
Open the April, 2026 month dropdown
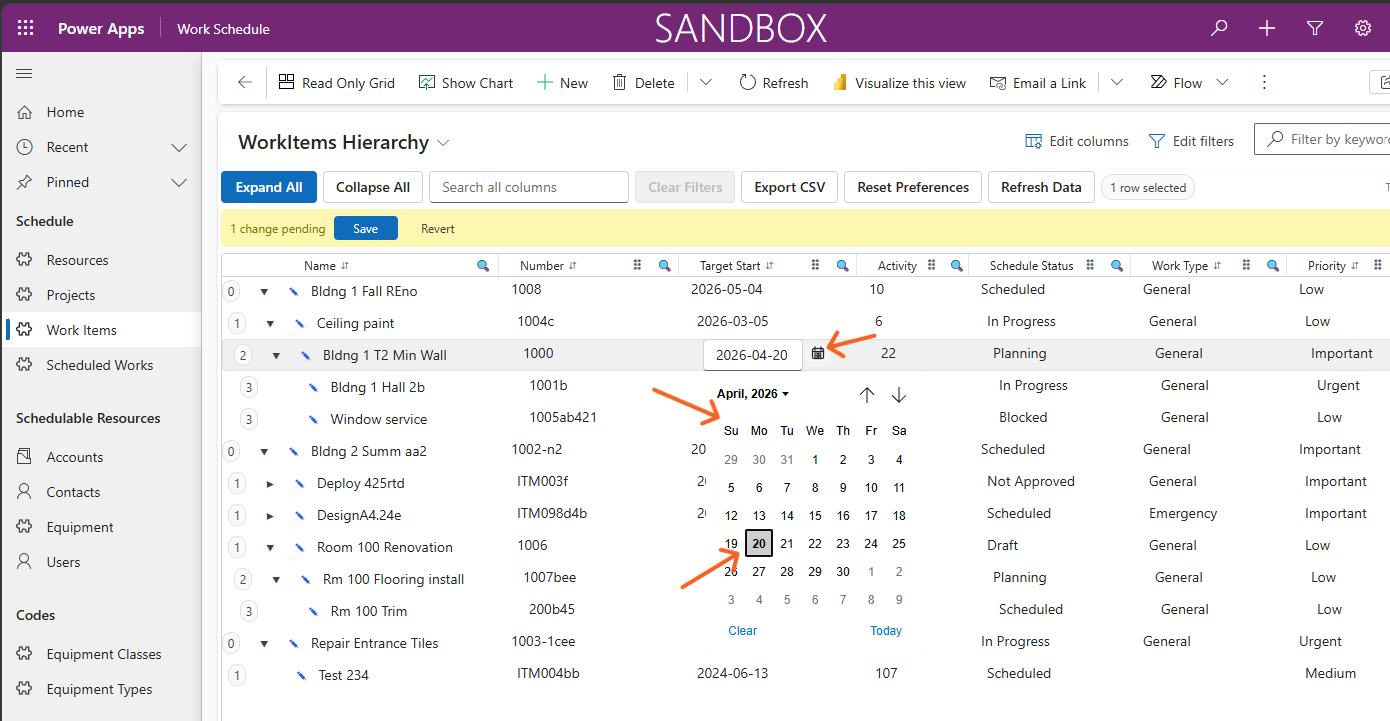pos(753,394)
